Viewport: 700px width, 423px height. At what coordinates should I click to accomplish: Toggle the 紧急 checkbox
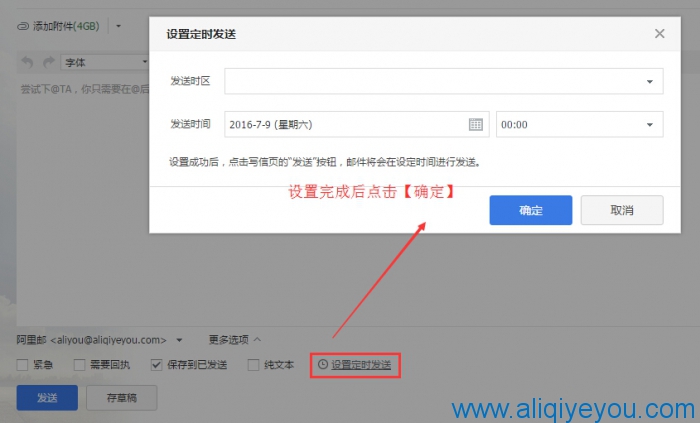22,365
